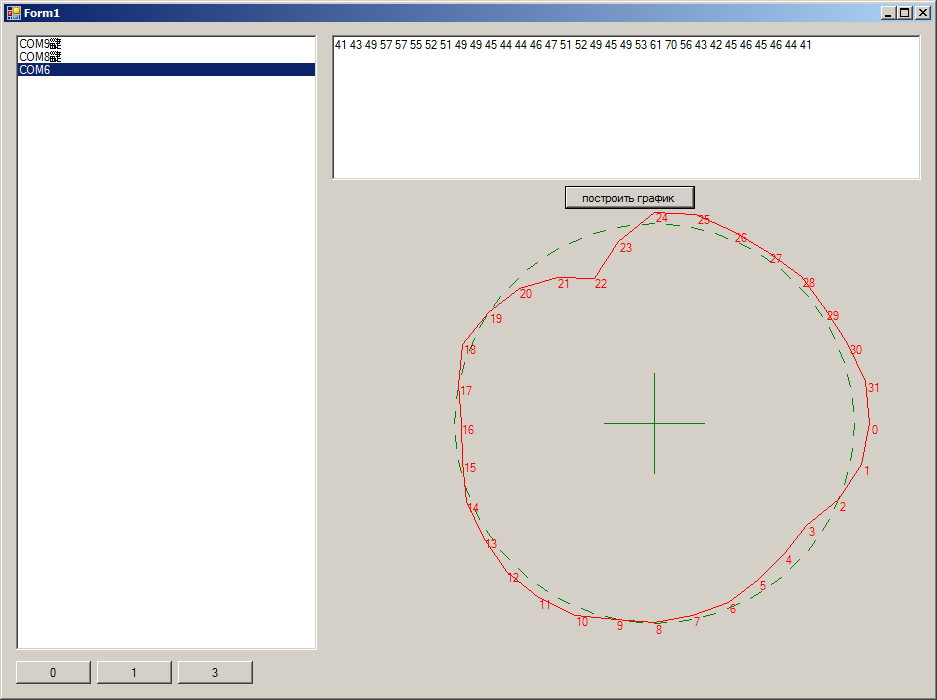Click the button labeled 3
This screenshot has width=937, height=700.
pos(215,673)
